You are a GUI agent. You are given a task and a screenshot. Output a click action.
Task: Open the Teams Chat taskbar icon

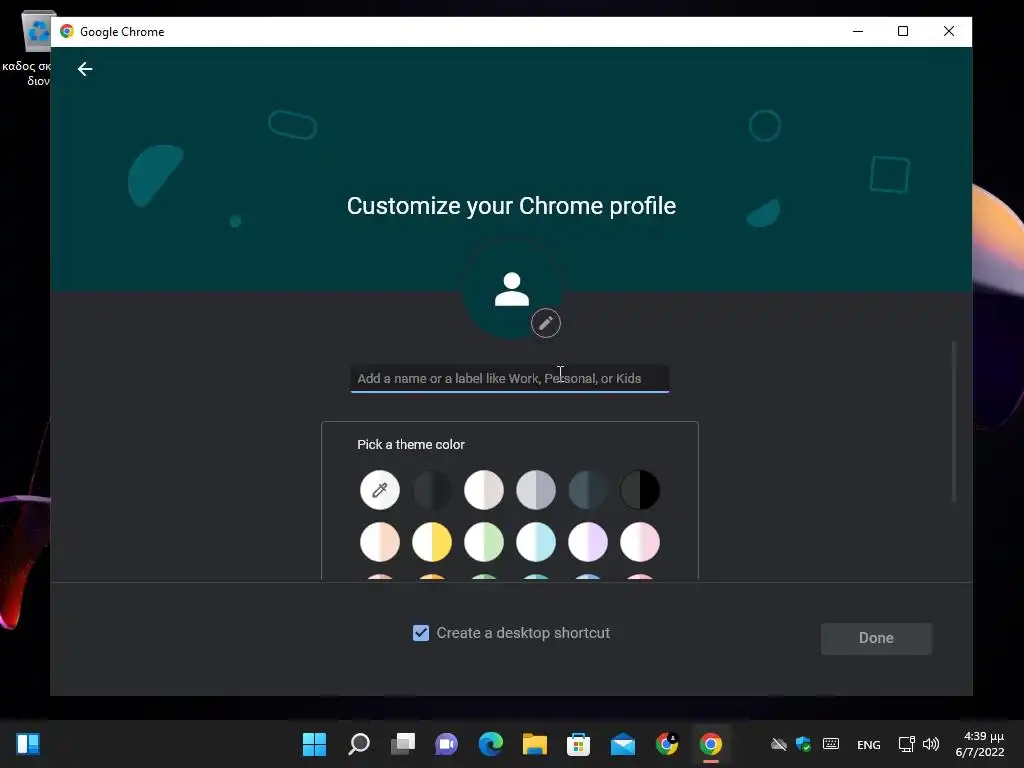(447, 744)
